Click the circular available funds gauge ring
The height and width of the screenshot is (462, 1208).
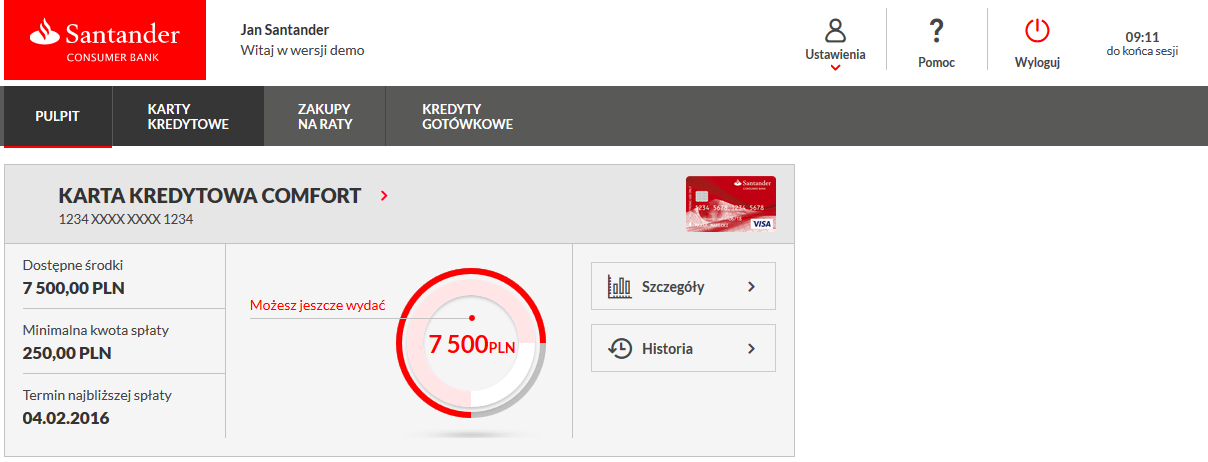point(471,342)
